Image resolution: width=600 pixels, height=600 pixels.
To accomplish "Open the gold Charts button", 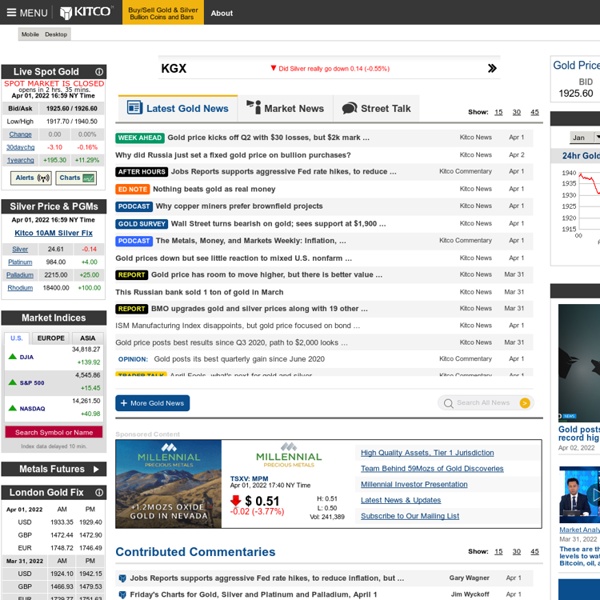I will click(x=77, y=178).
